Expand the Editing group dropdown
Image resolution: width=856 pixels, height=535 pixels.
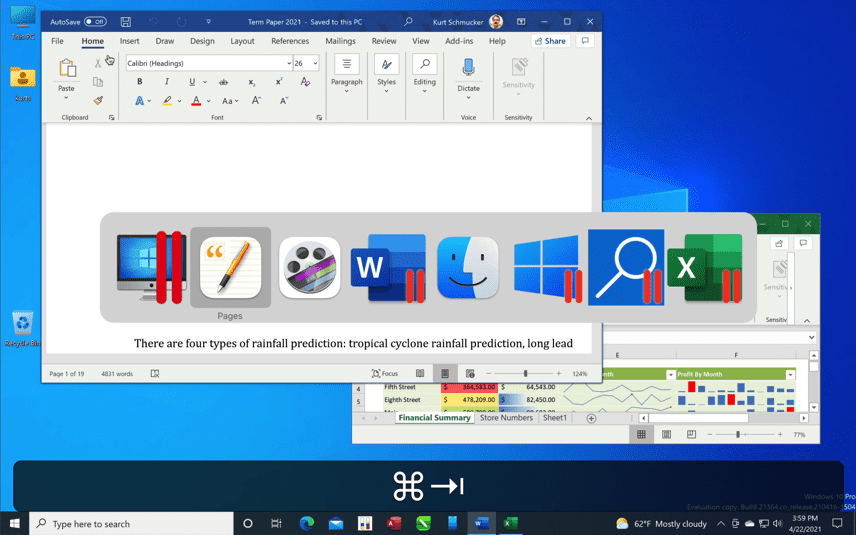click(424, 91)
